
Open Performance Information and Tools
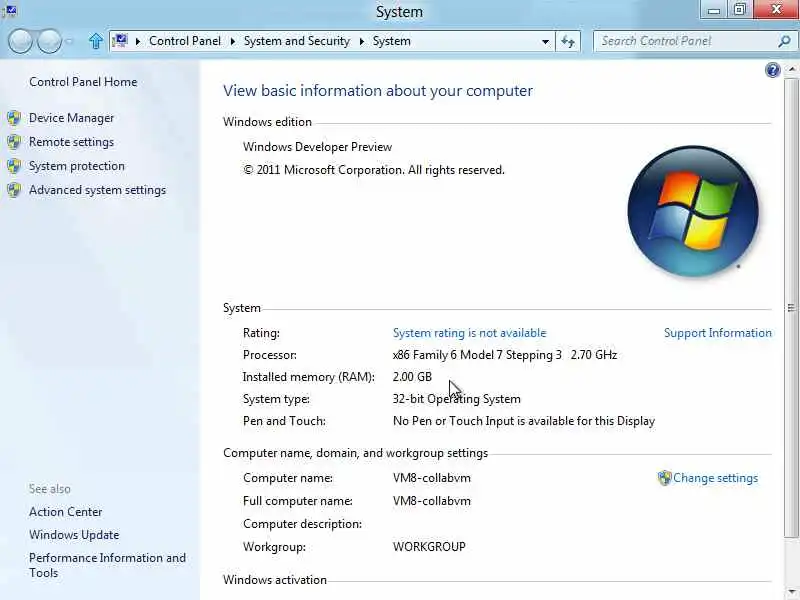[x=107, y=565]
